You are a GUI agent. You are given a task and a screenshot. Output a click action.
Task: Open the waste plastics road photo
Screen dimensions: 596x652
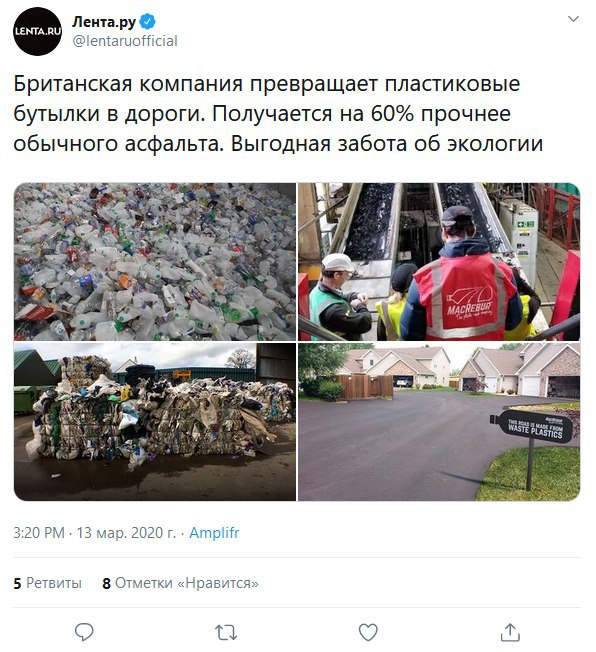point(439,422)
